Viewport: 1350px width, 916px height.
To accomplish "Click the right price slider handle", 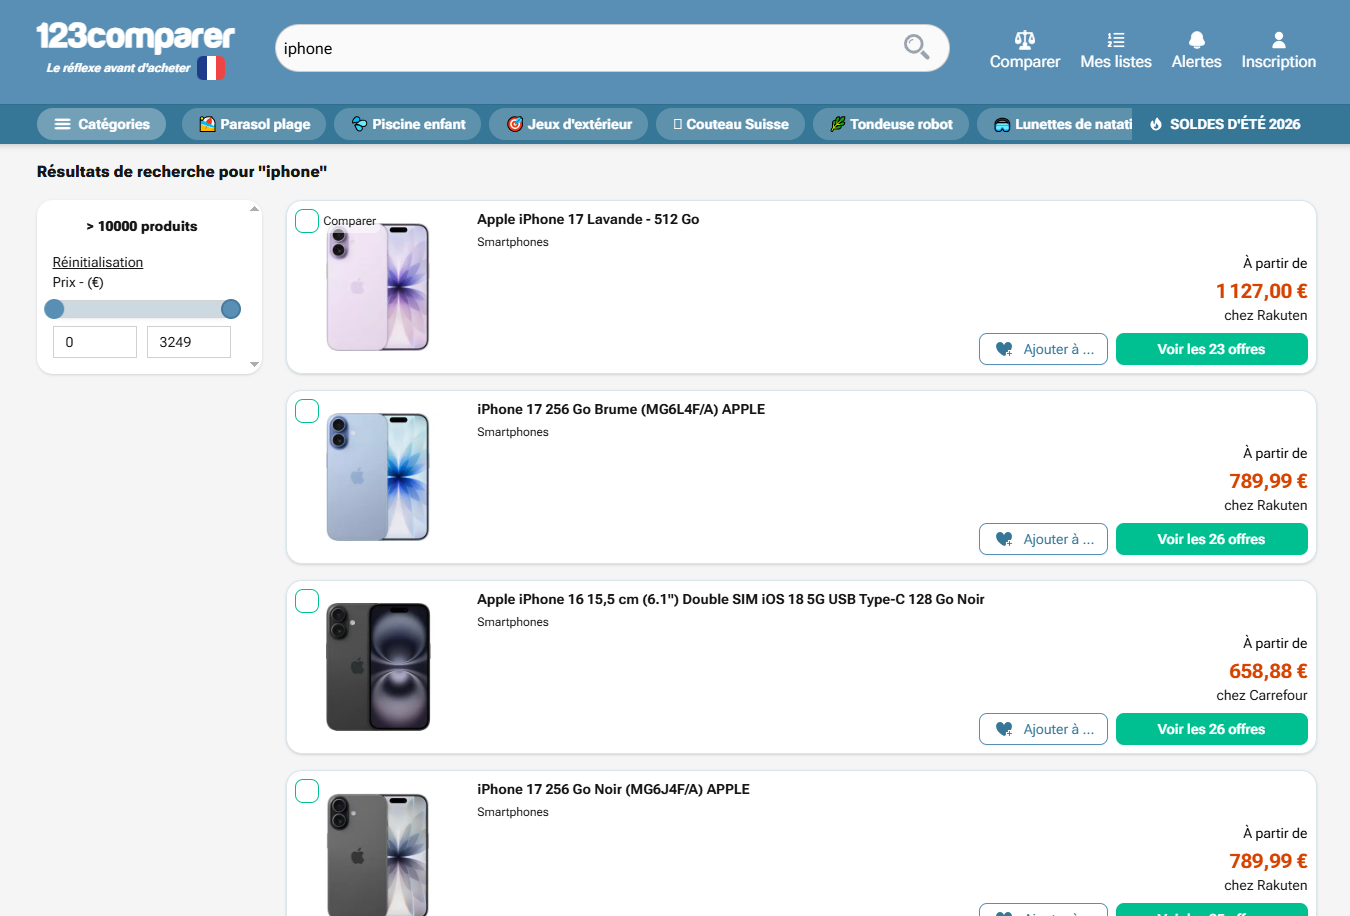I will 231,309.
